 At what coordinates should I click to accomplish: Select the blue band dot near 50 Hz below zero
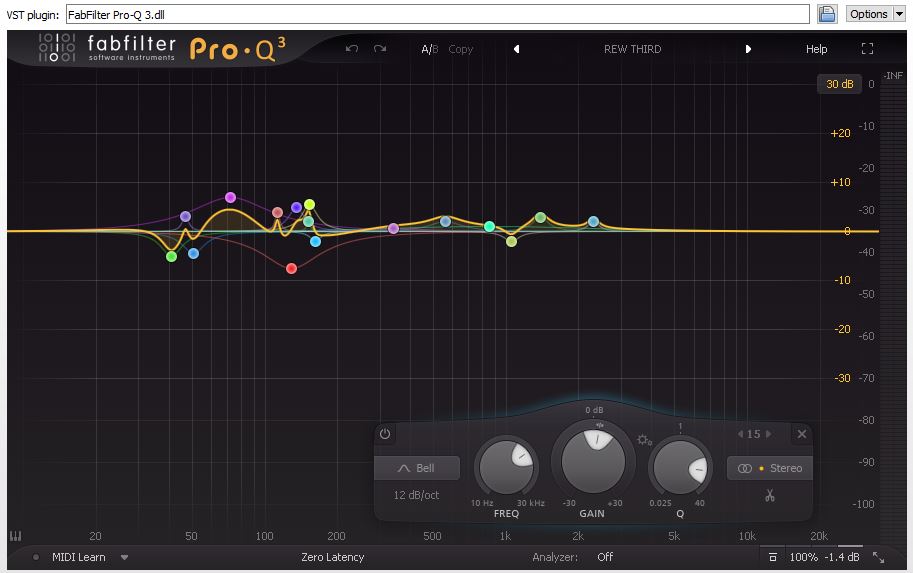[x=193, y=253]
